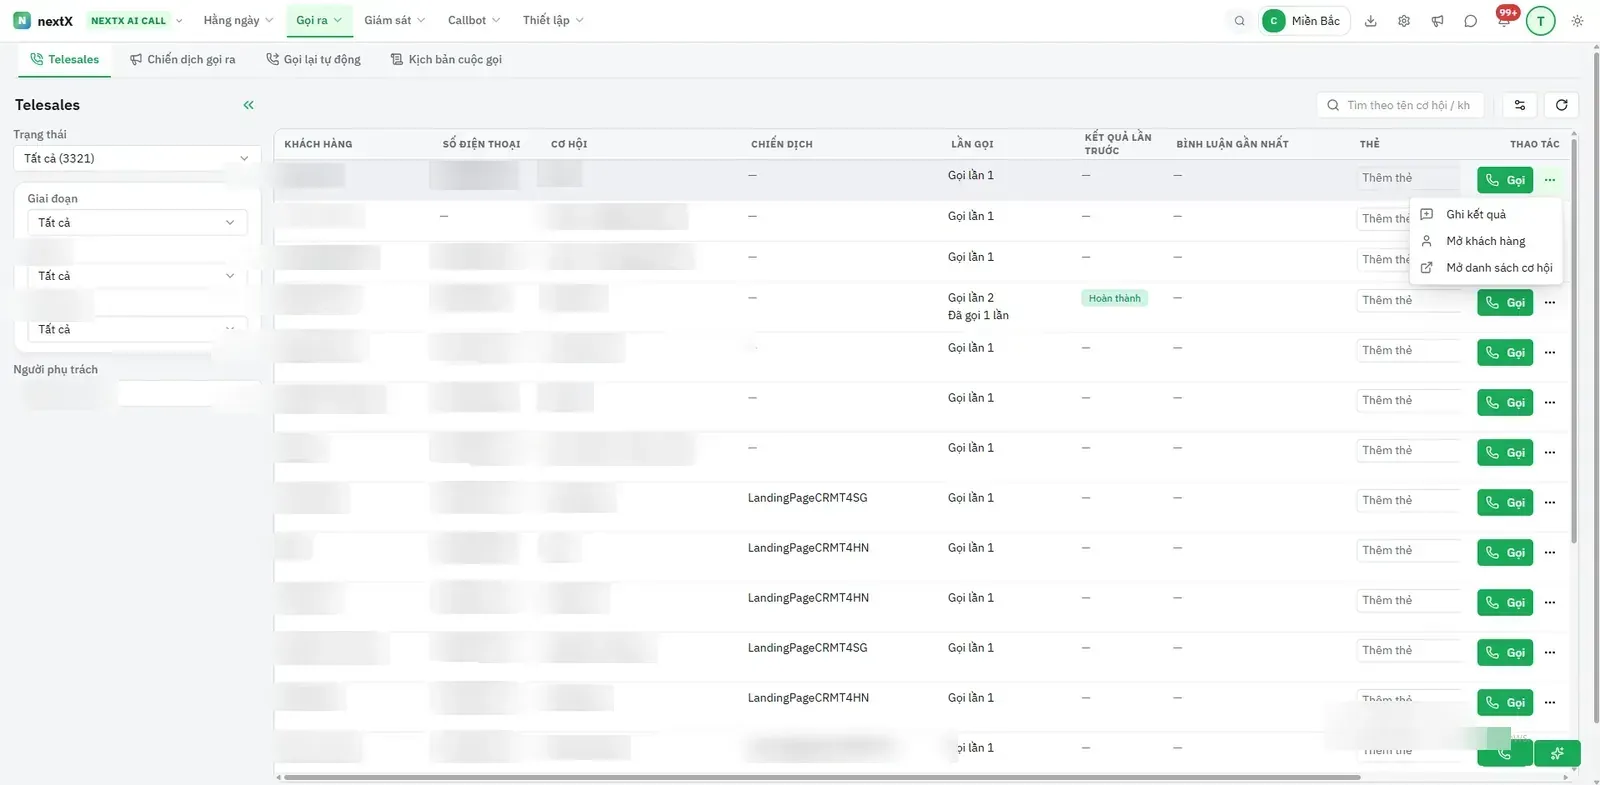The width and height of the screenshot is (1600, 785).
Task: Click the Miền Bắc region selector
Action: click(x=1304, y=21)
